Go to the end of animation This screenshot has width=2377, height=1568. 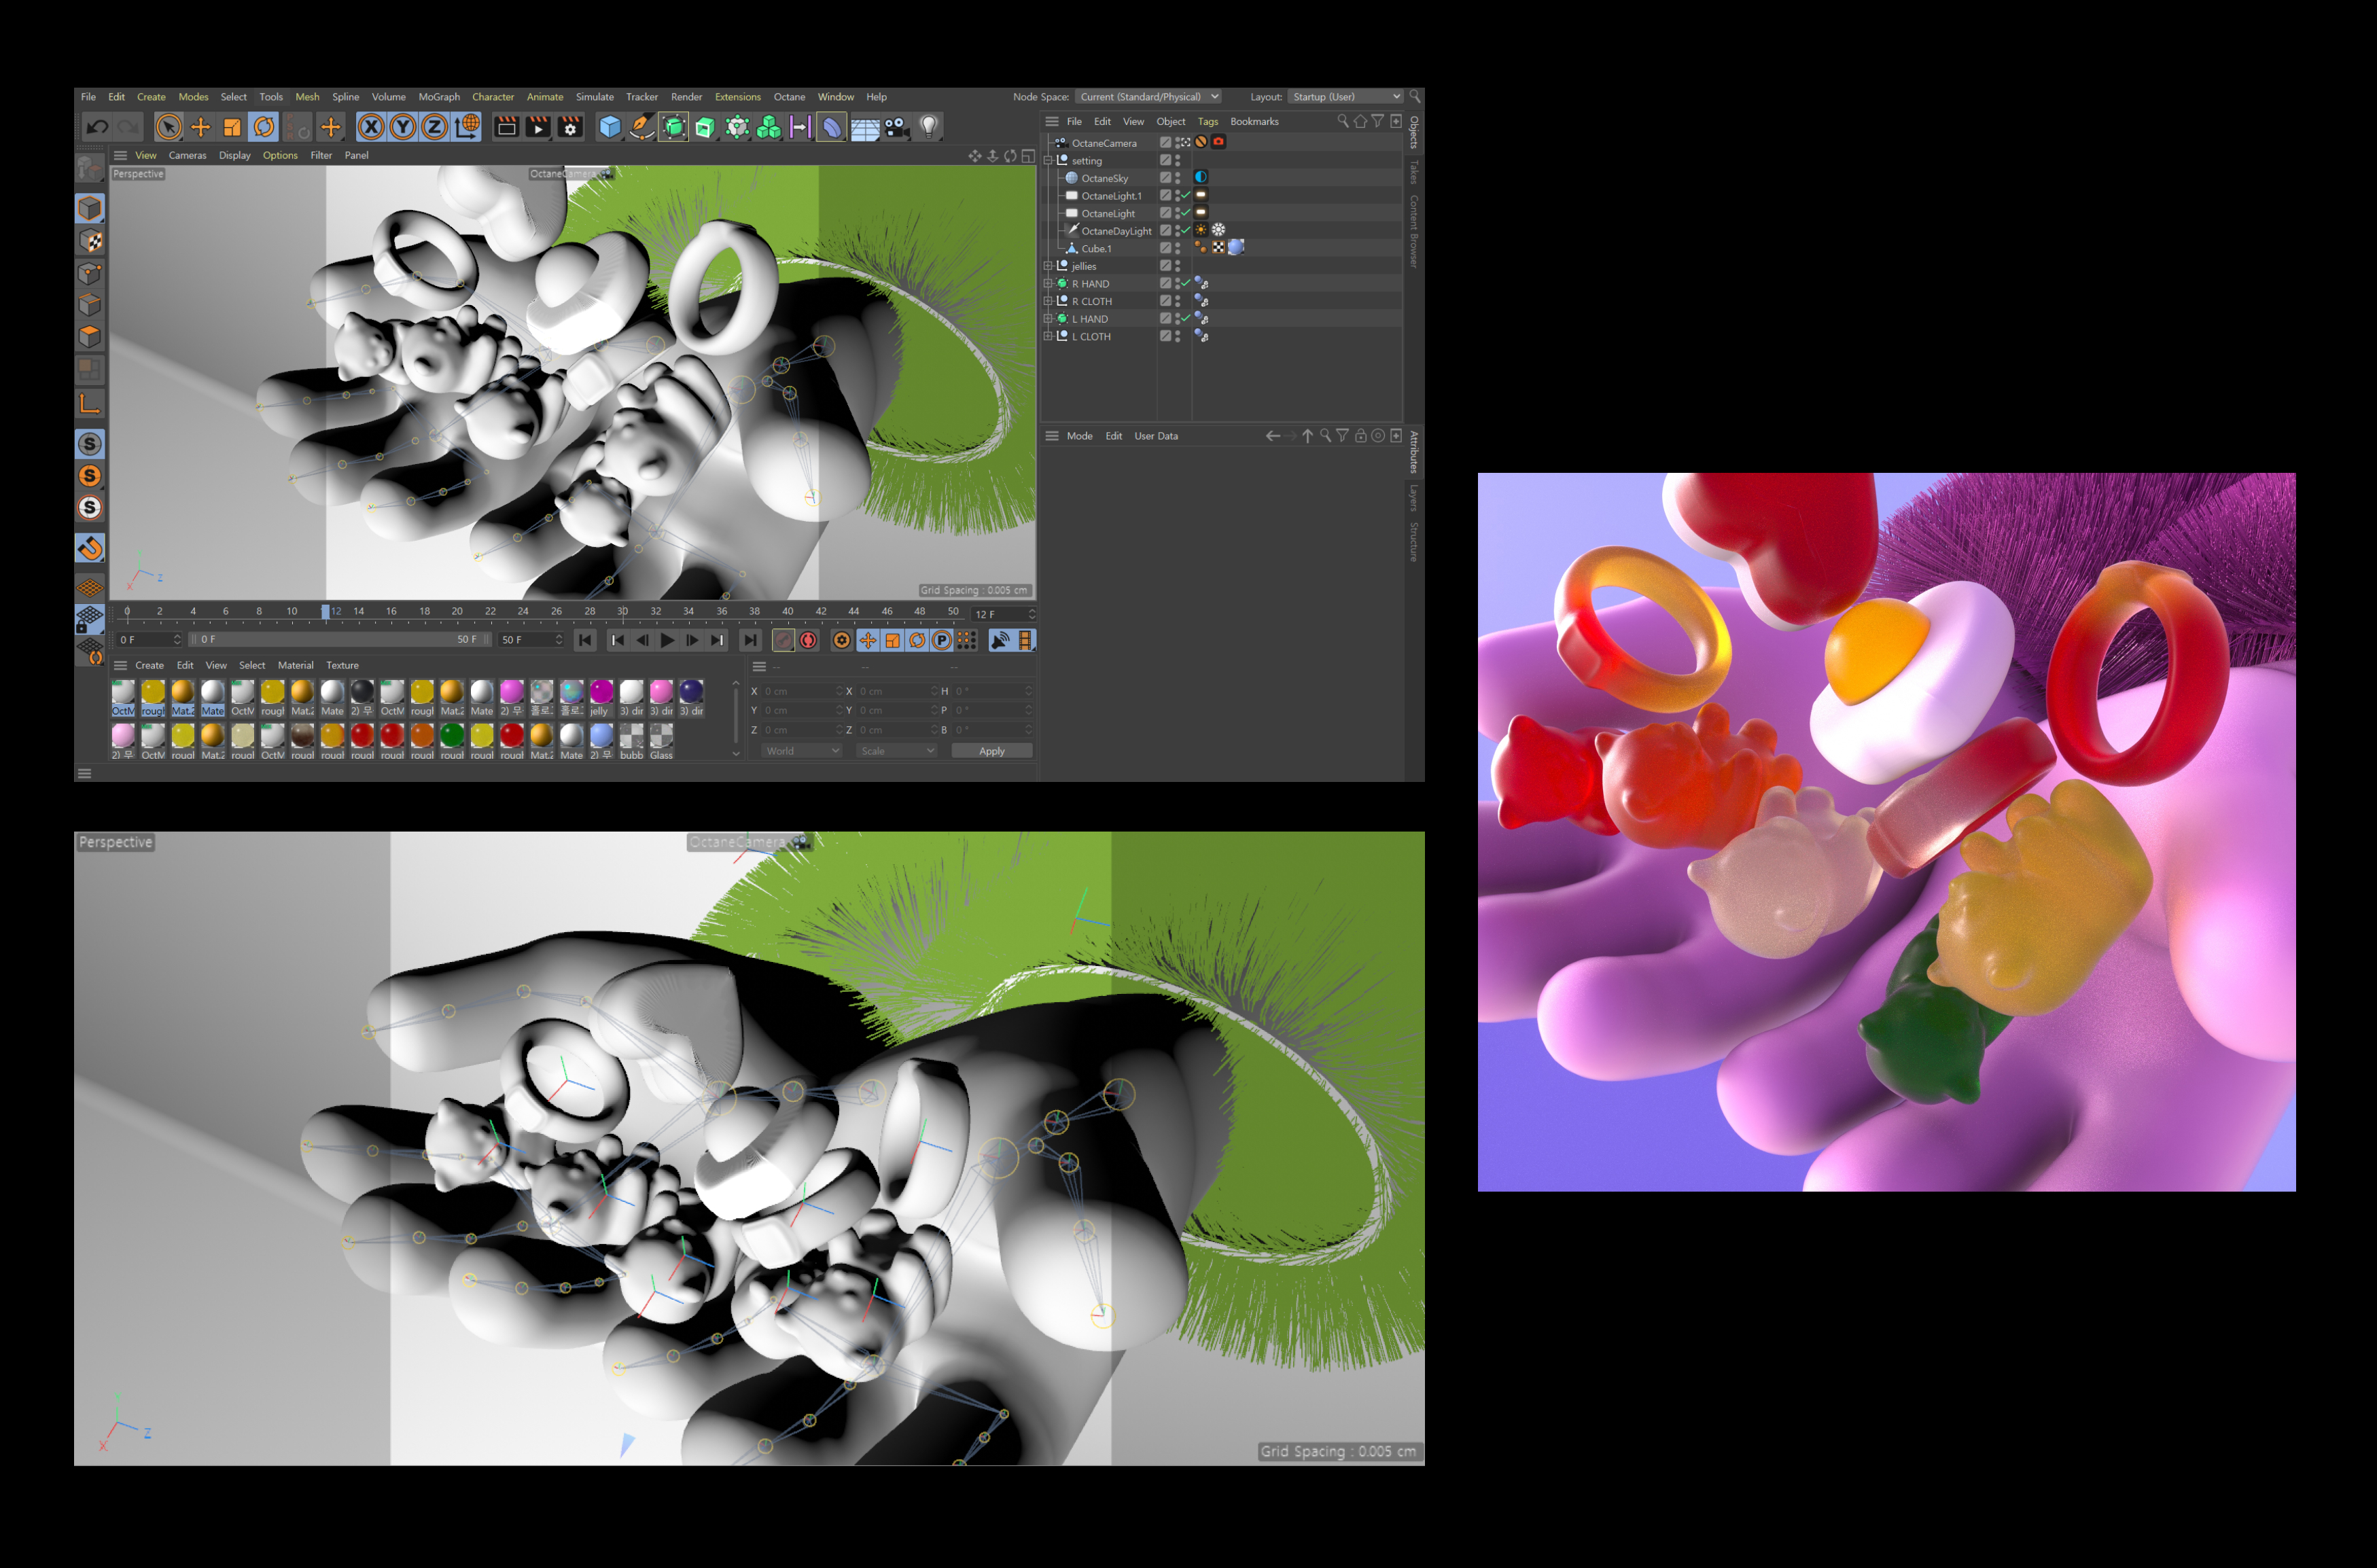[750, 640]
